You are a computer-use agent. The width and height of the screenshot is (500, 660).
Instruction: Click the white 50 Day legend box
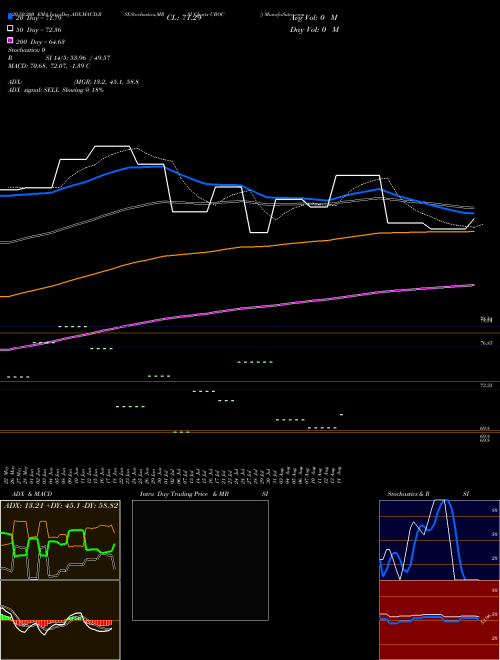point(11,29)
